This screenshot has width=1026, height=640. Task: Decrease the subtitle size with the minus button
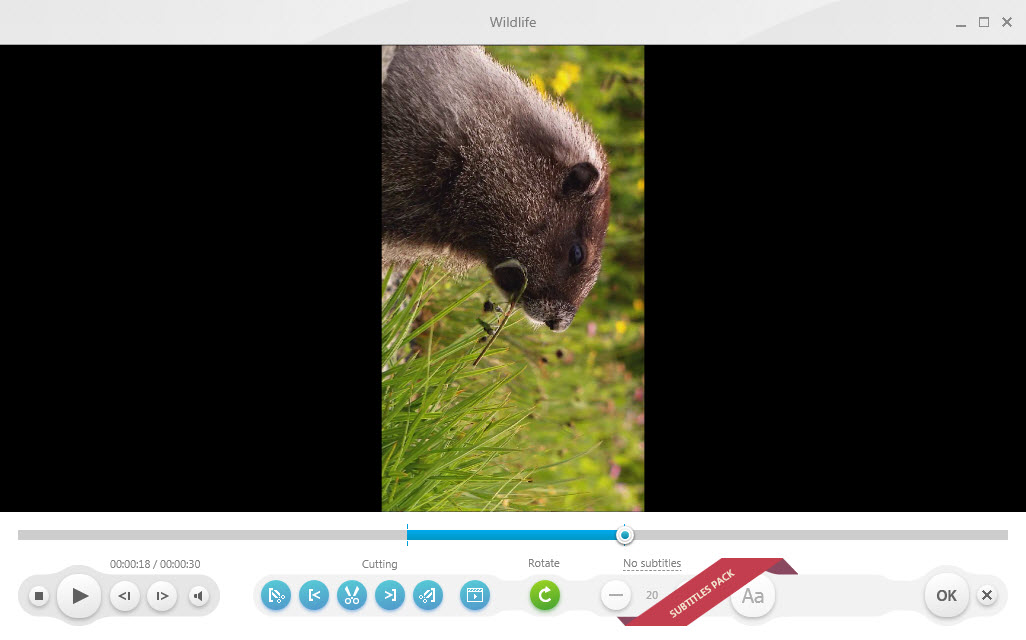click(616, 595)
